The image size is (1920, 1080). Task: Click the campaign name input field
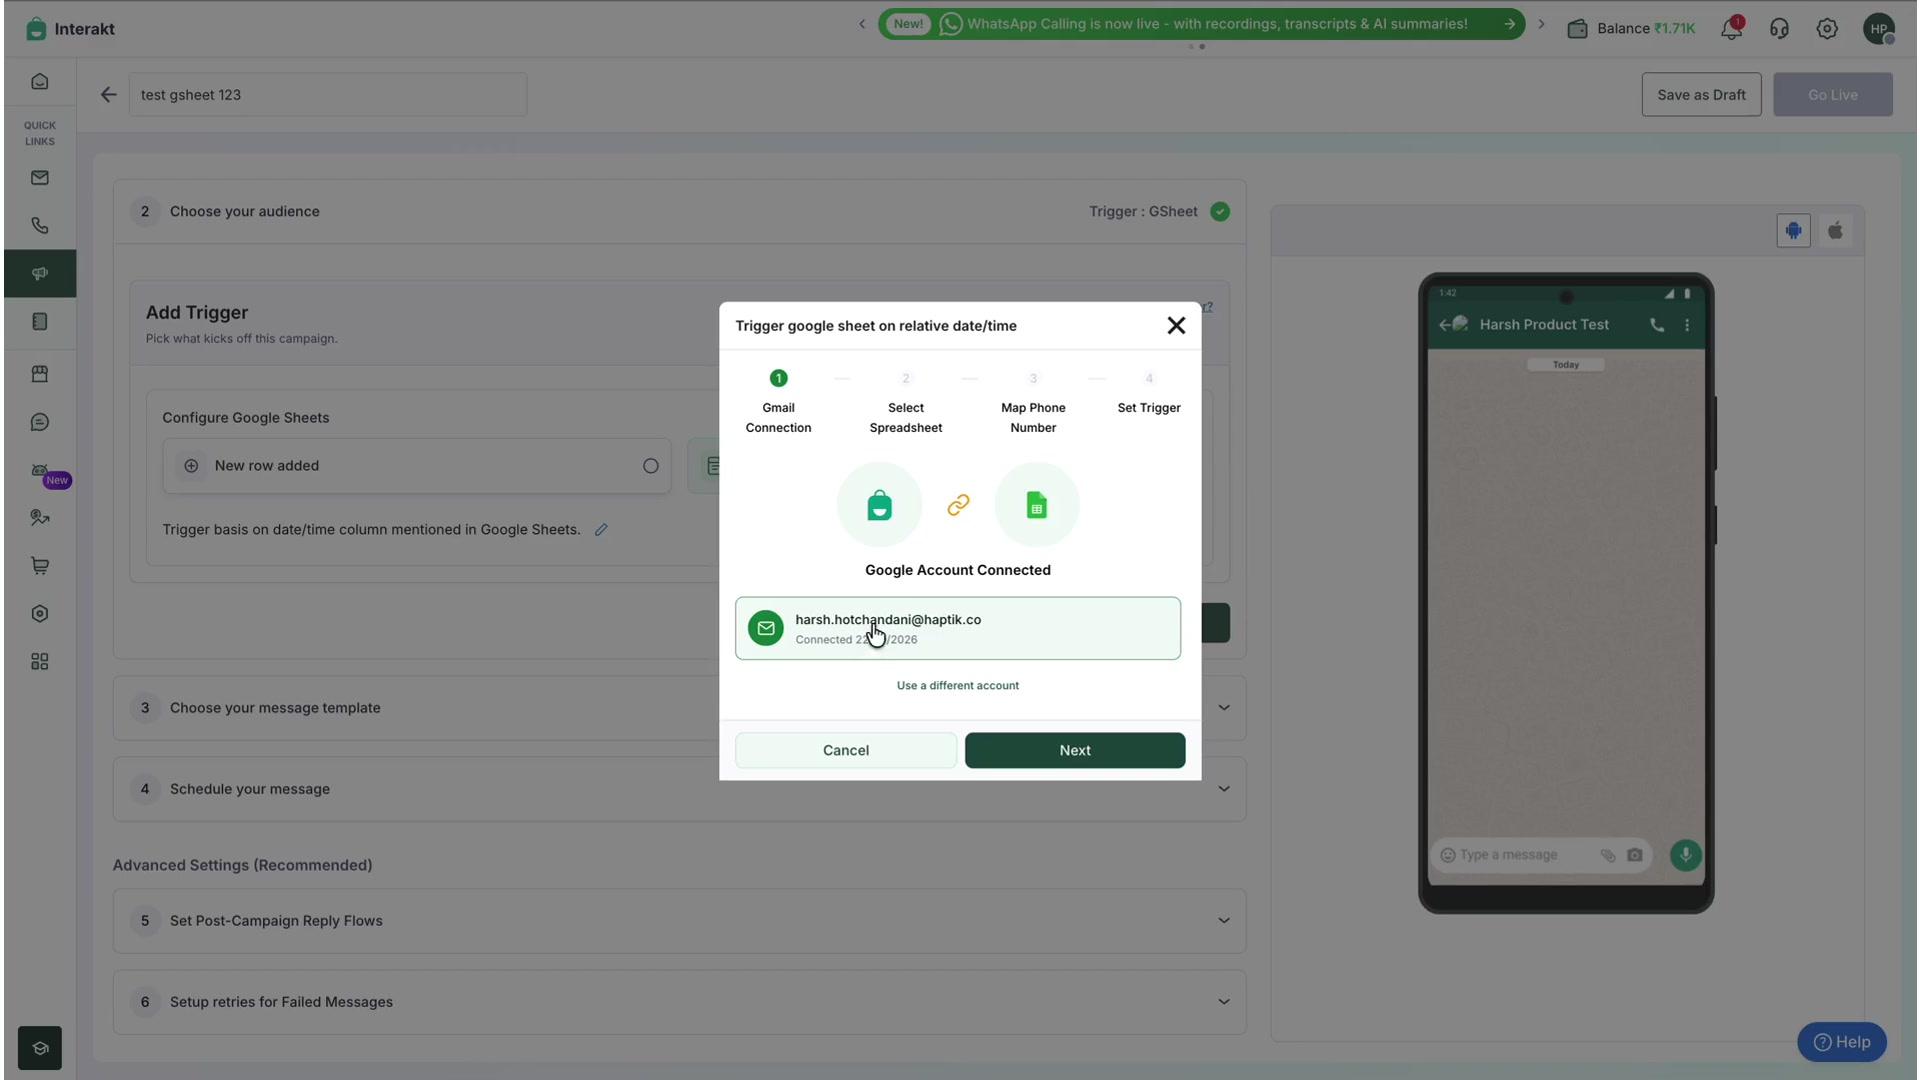pos(328,95)
